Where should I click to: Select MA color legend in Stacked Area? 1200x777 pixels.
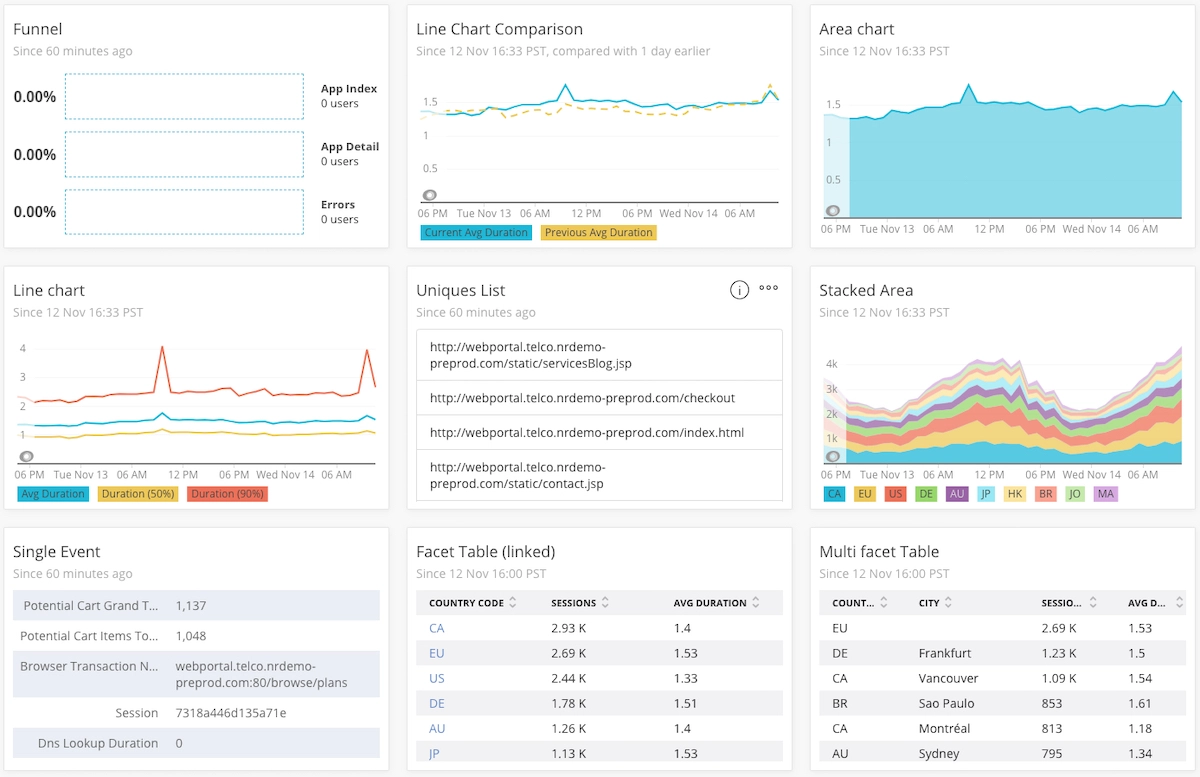1106,494
